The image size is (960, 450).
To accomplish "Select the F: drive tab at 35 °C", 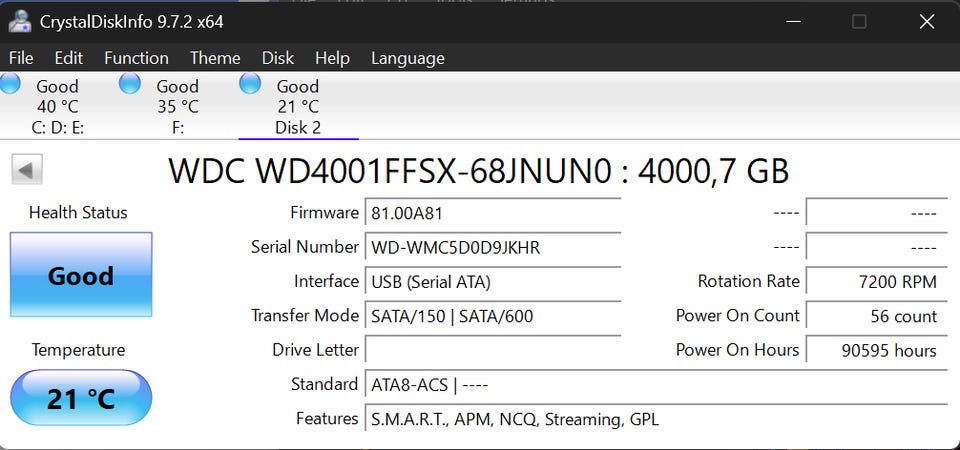I will pyautogui.click(x=178, y=107).
